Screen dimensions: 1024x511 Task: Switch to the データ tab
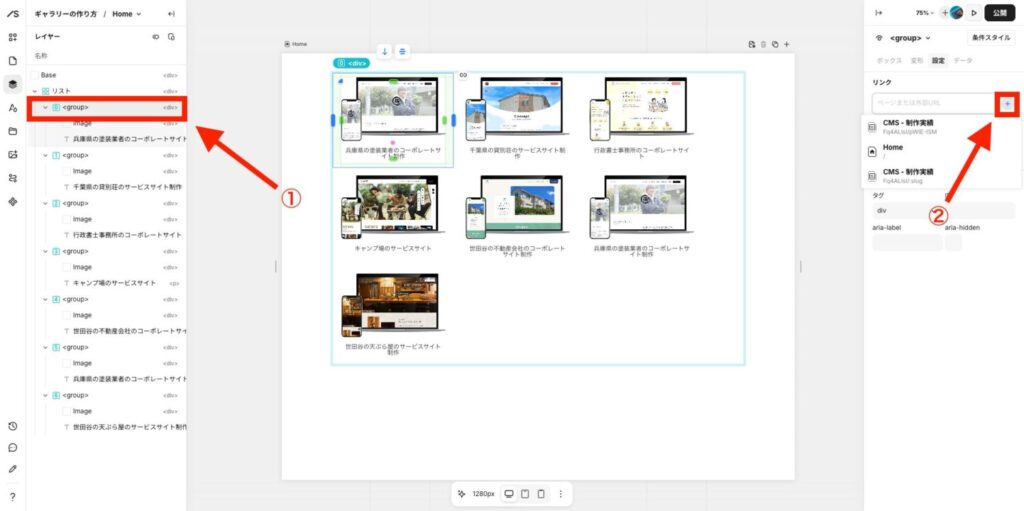tap(962, 61)
